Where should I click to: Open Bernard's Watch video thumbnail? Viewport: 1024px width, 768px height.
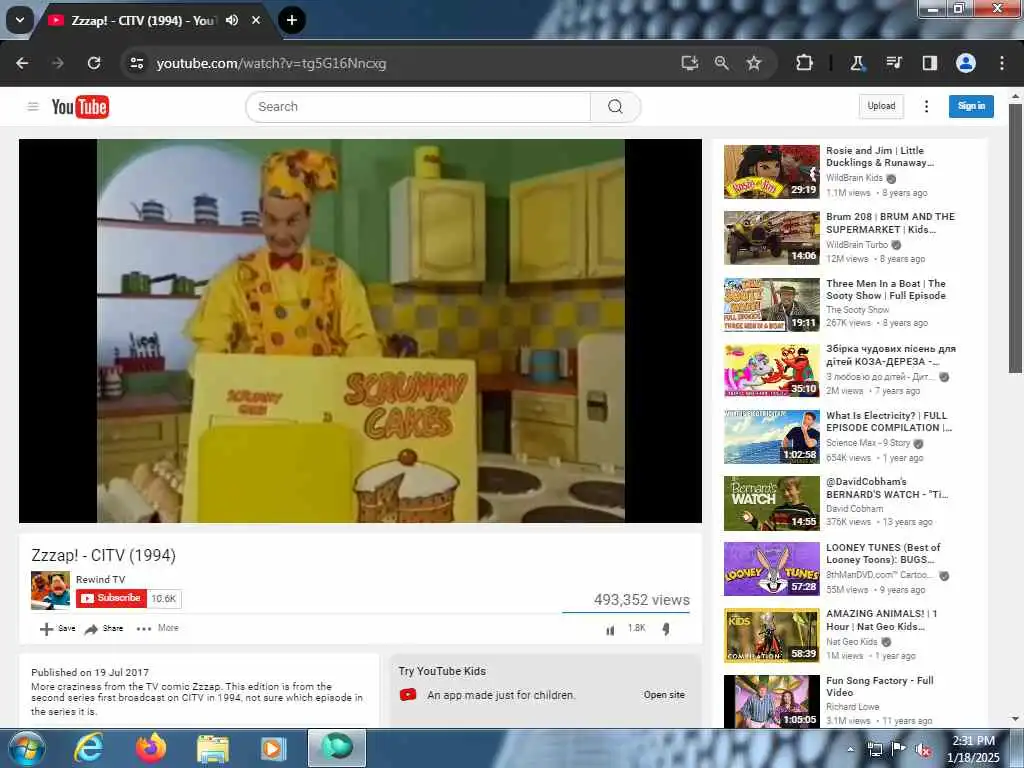(771, 503)
